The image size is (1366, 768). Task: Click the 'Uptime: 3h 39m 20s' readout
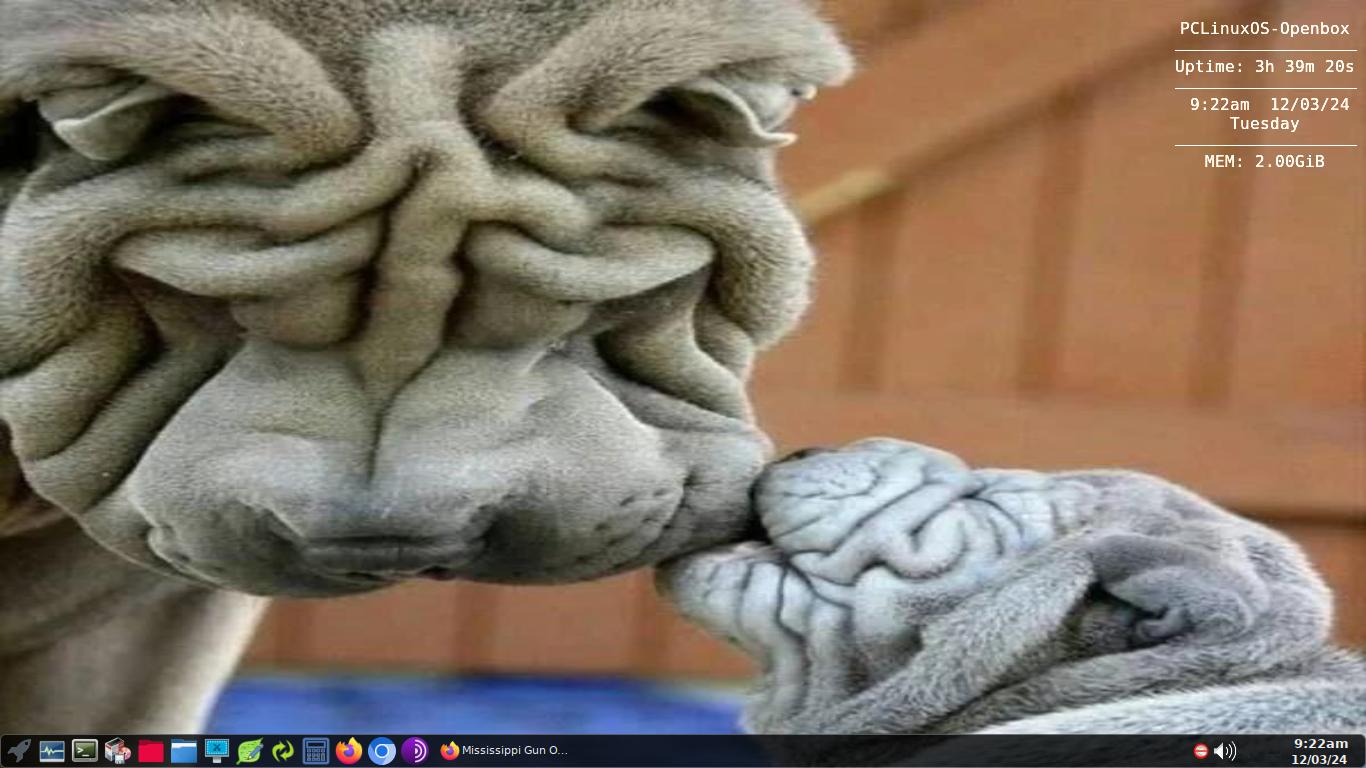[x=1264, y=67]
